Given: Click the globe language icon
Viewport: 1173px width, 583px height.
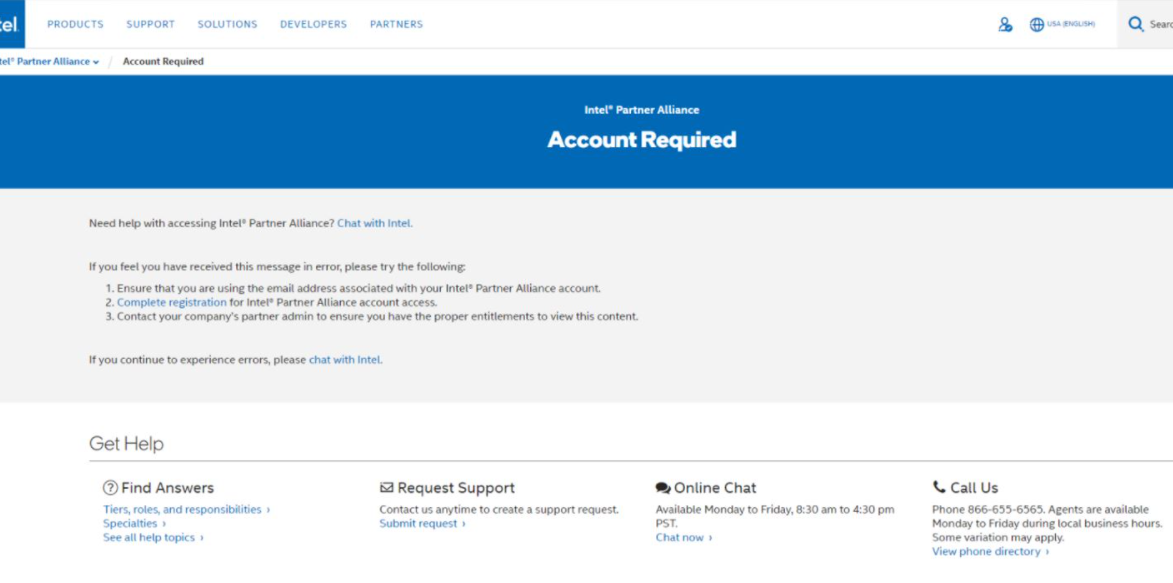Looking at the screenshot, I should (1037, 24).
